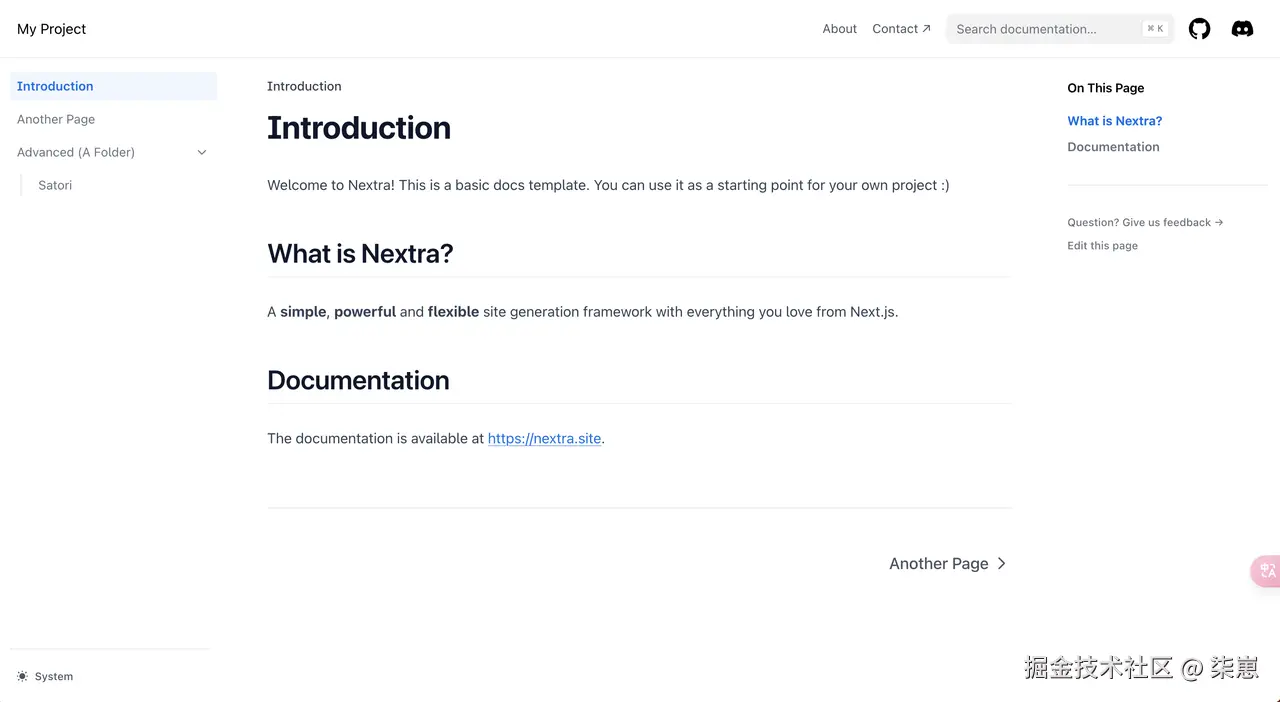This screenshot has height=702, width=1280.
Task: Select Another Page in the sidebar
Action: point(56,119)
